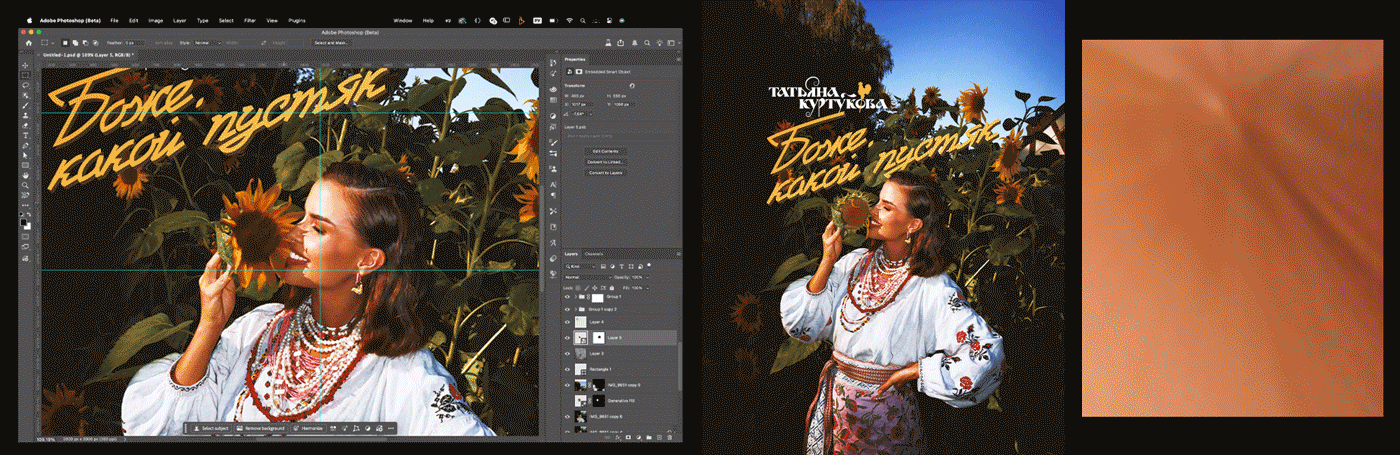This screenshot has height=455, width=1400.
Task: Hide the Group 1 layer group
Action: 568,297
